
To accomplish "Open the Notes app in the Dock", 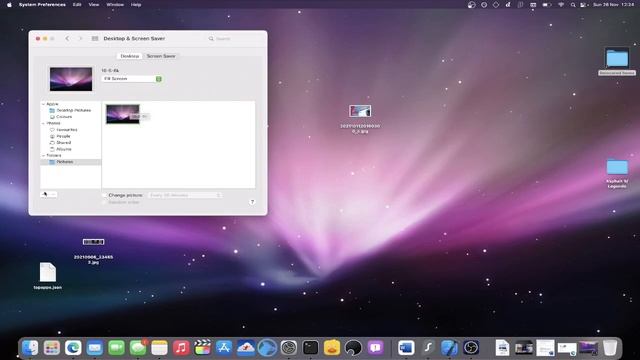I will 159,348.
